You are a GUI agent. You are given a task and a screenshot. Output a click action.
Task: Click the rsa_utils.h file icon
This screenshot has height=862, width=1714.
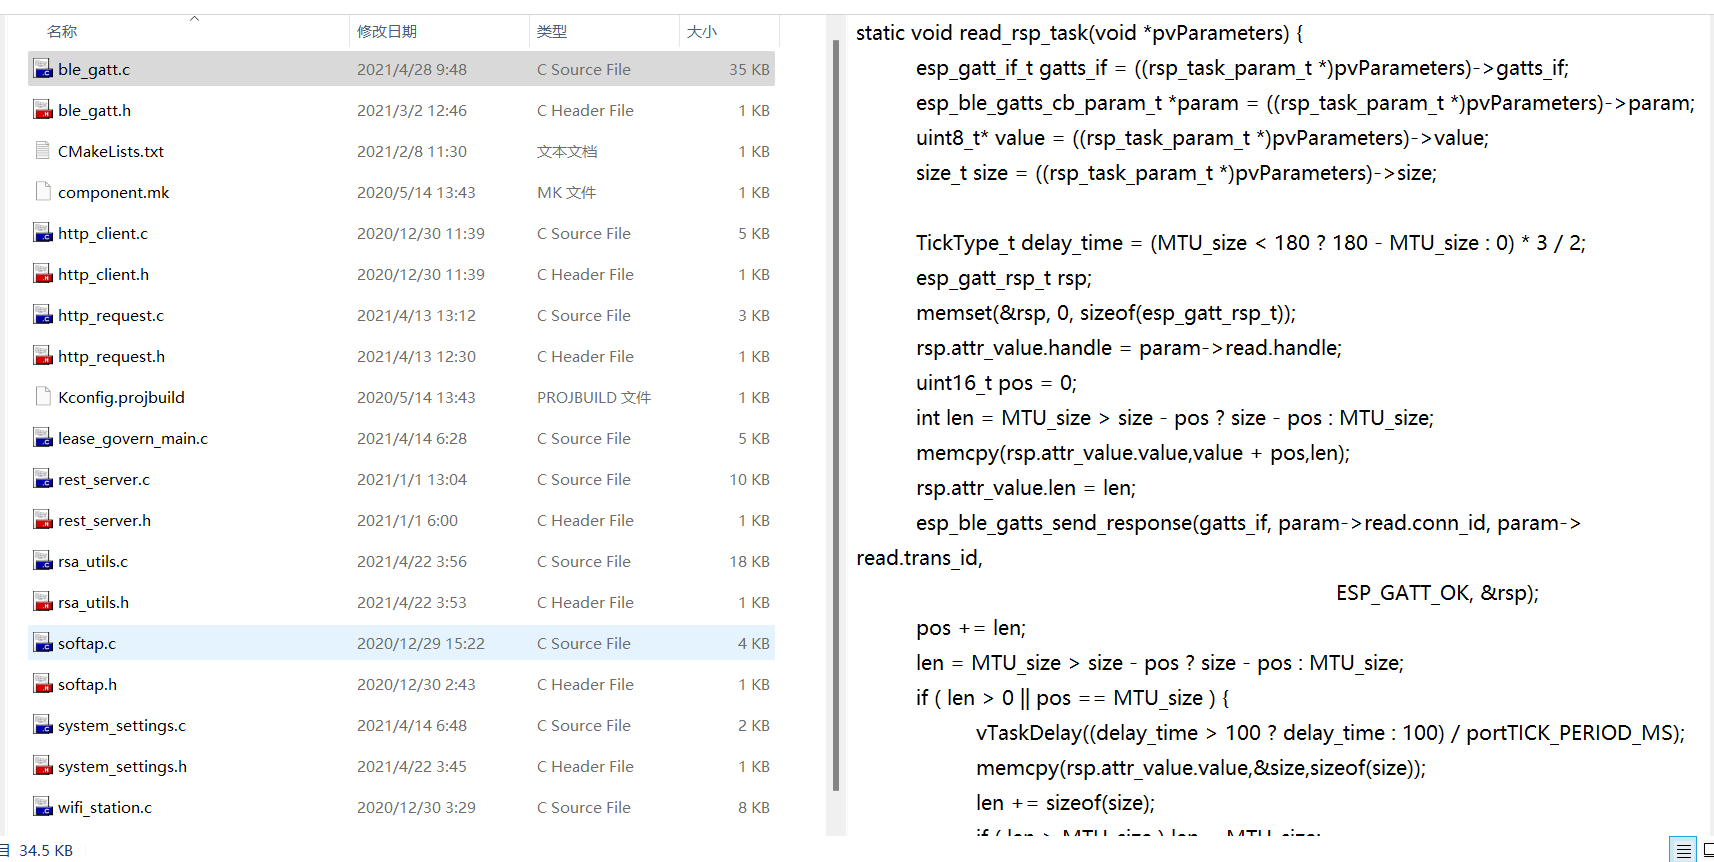tap(43, 602)
